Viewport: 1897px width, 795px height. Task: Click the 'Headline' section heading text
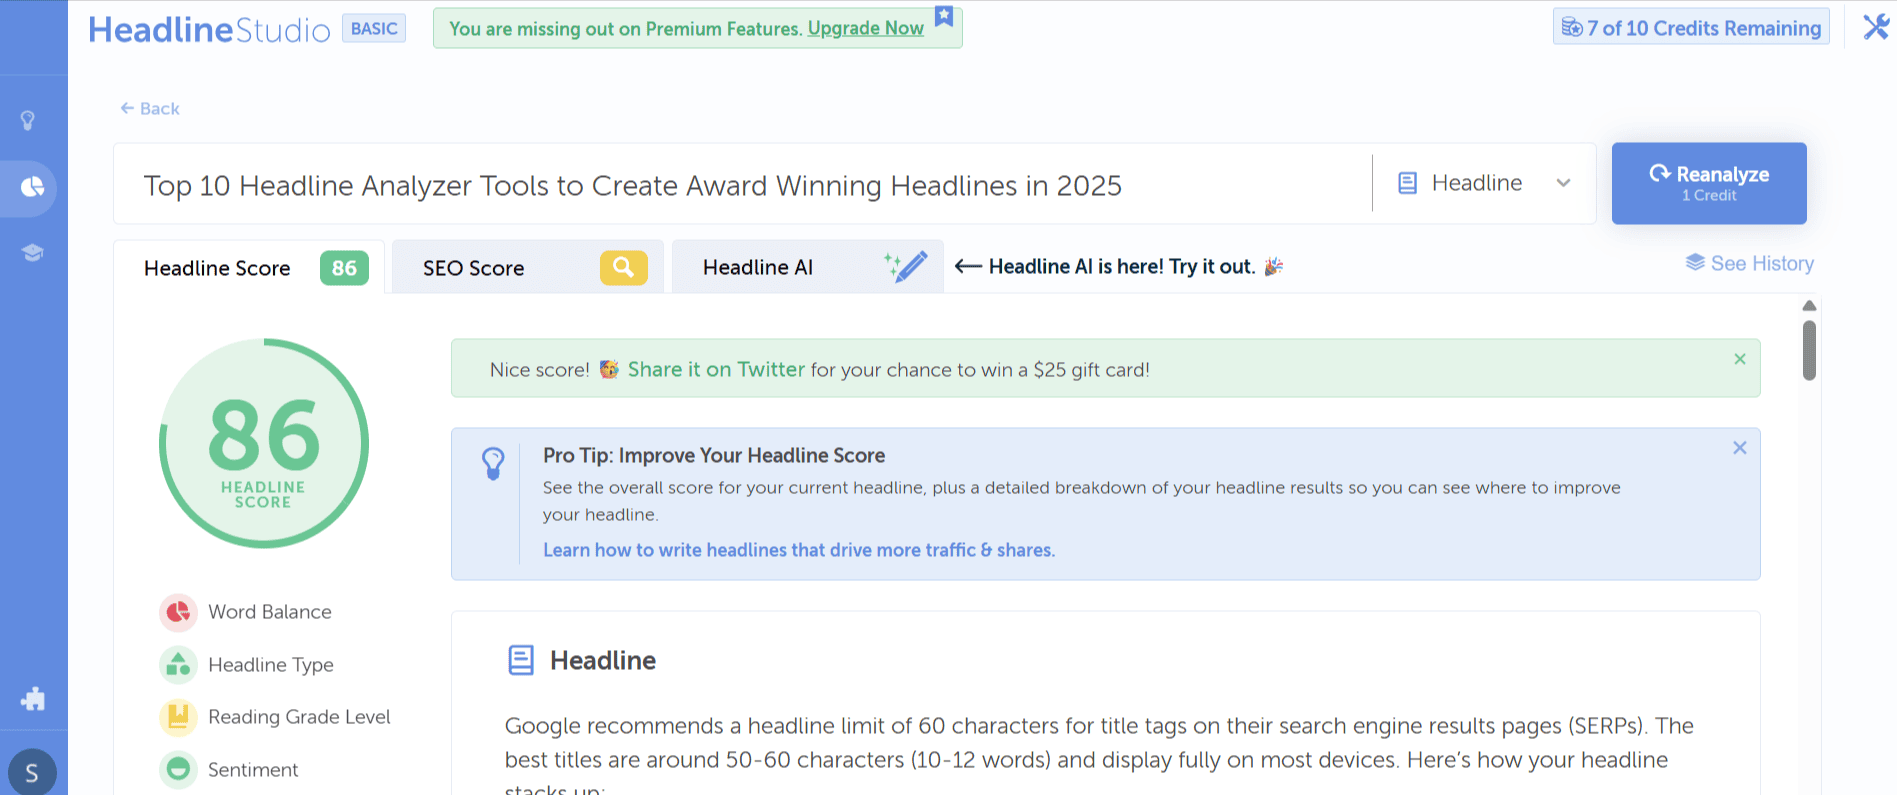(x=603, y=660)
